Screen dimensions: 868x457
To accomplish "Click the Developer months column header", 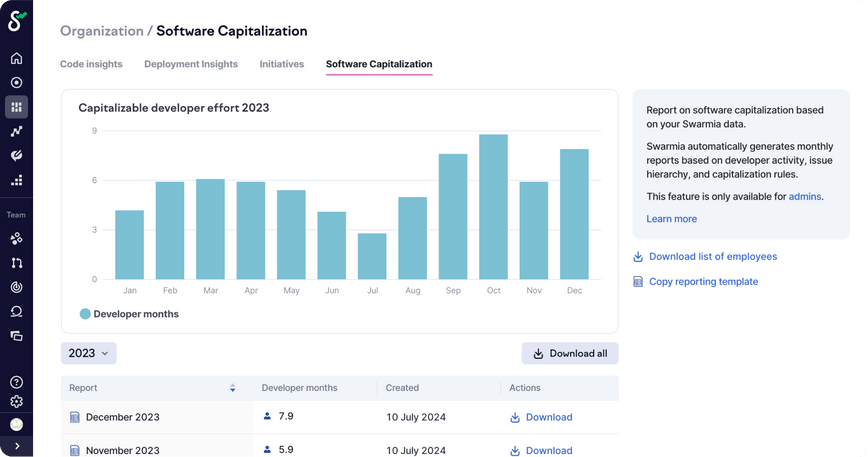I will (299, 388).
